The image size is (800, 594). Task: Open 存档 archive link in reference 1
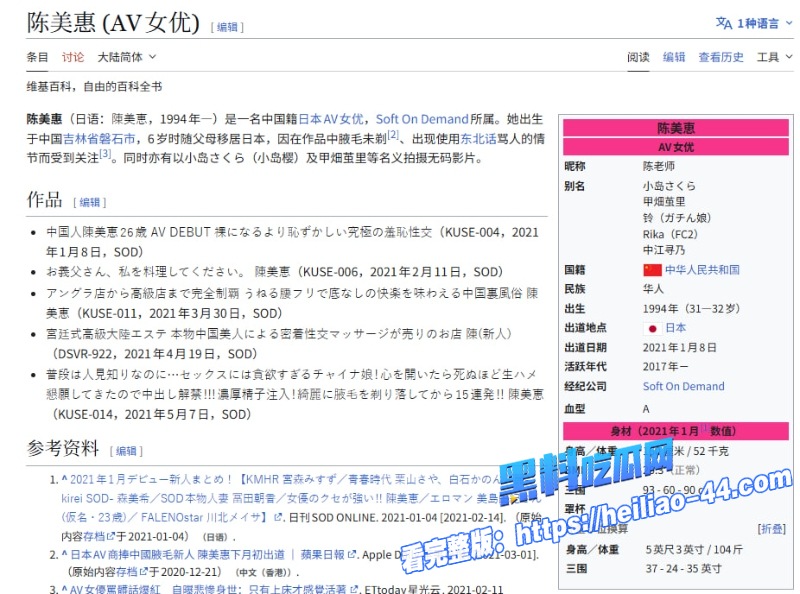pyautogui.click(x=94, y=537)
